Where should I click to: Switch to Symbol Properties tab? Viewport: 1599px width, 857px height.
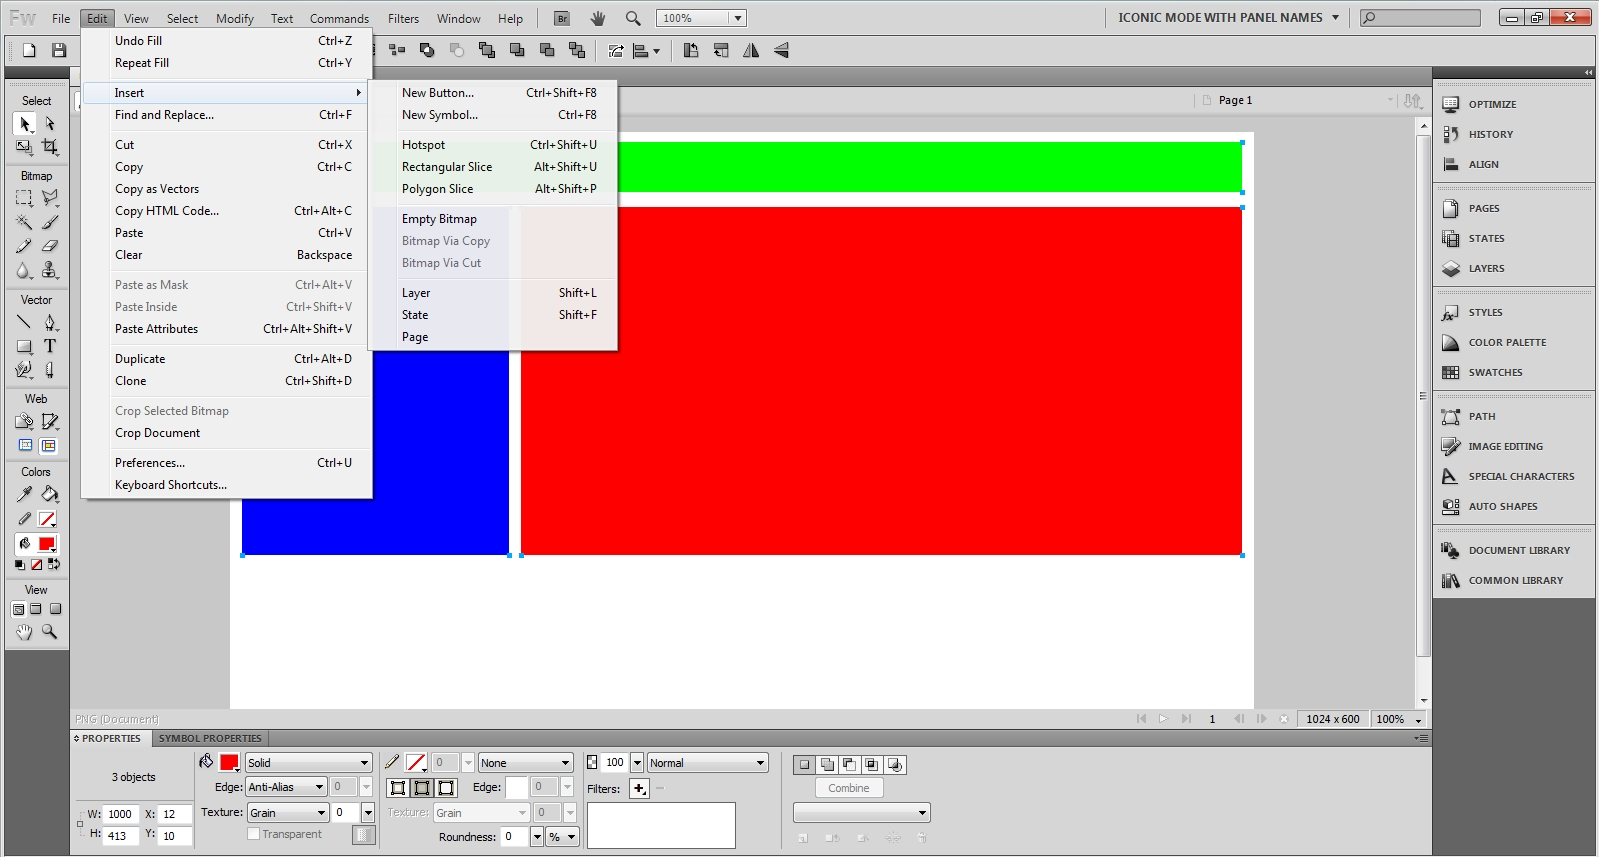[x=210, y=739]
